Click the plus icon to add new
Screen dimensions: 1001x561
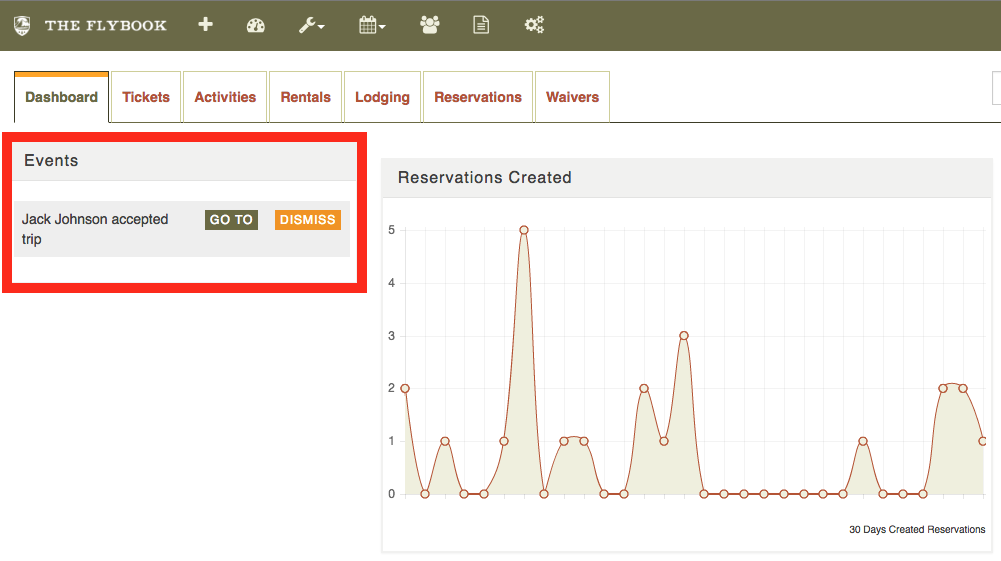(205, 25)
